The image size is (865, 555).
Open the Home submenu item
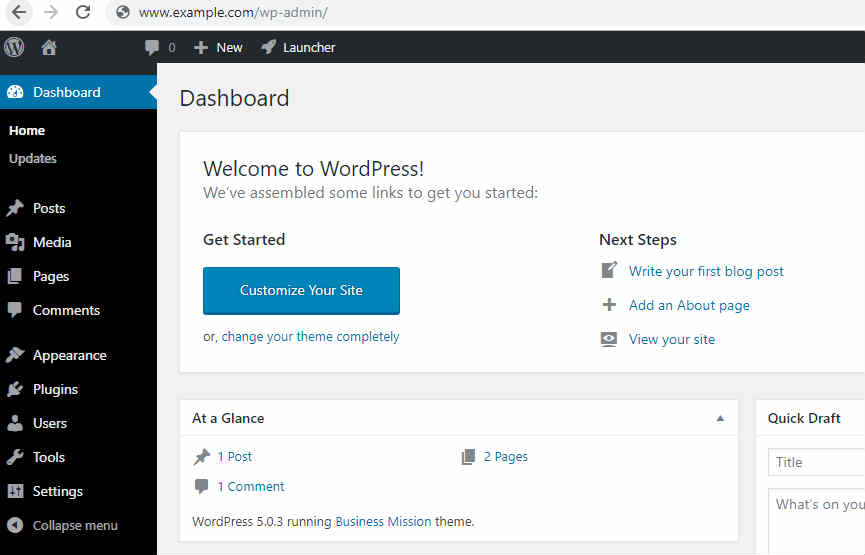point(27,131)
